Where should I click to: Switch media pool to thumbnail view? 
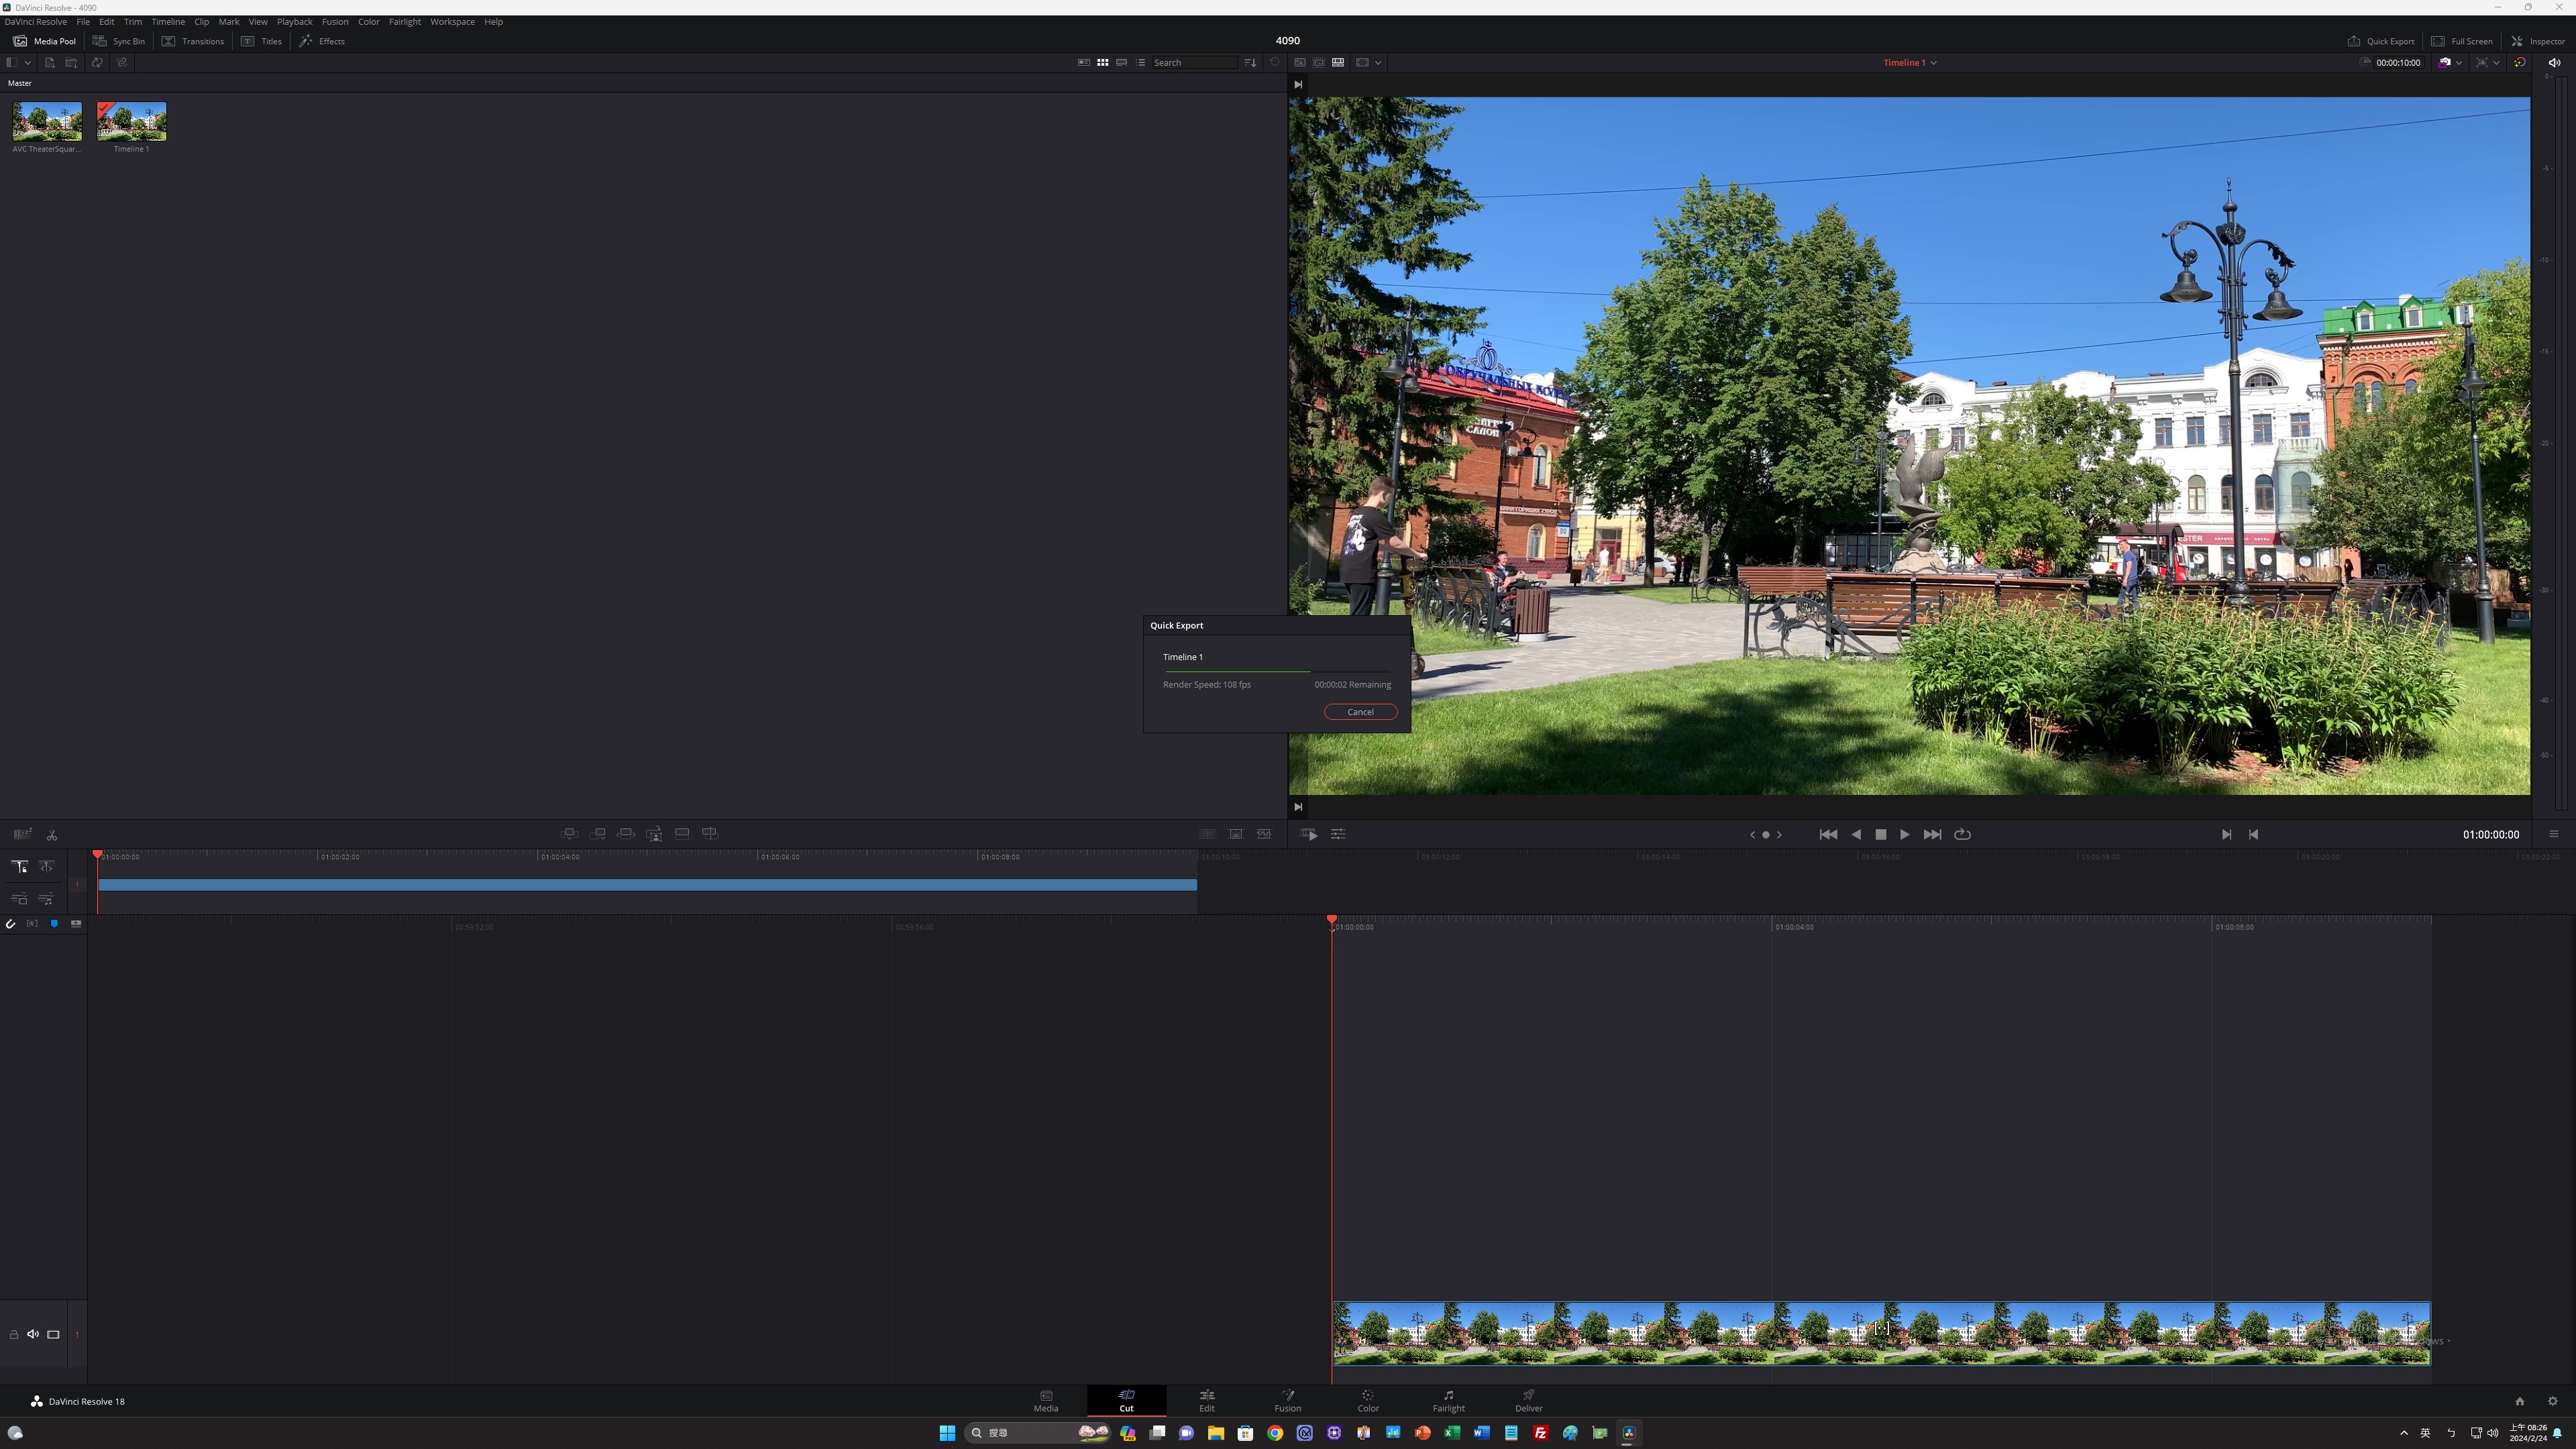point(1102,62)
